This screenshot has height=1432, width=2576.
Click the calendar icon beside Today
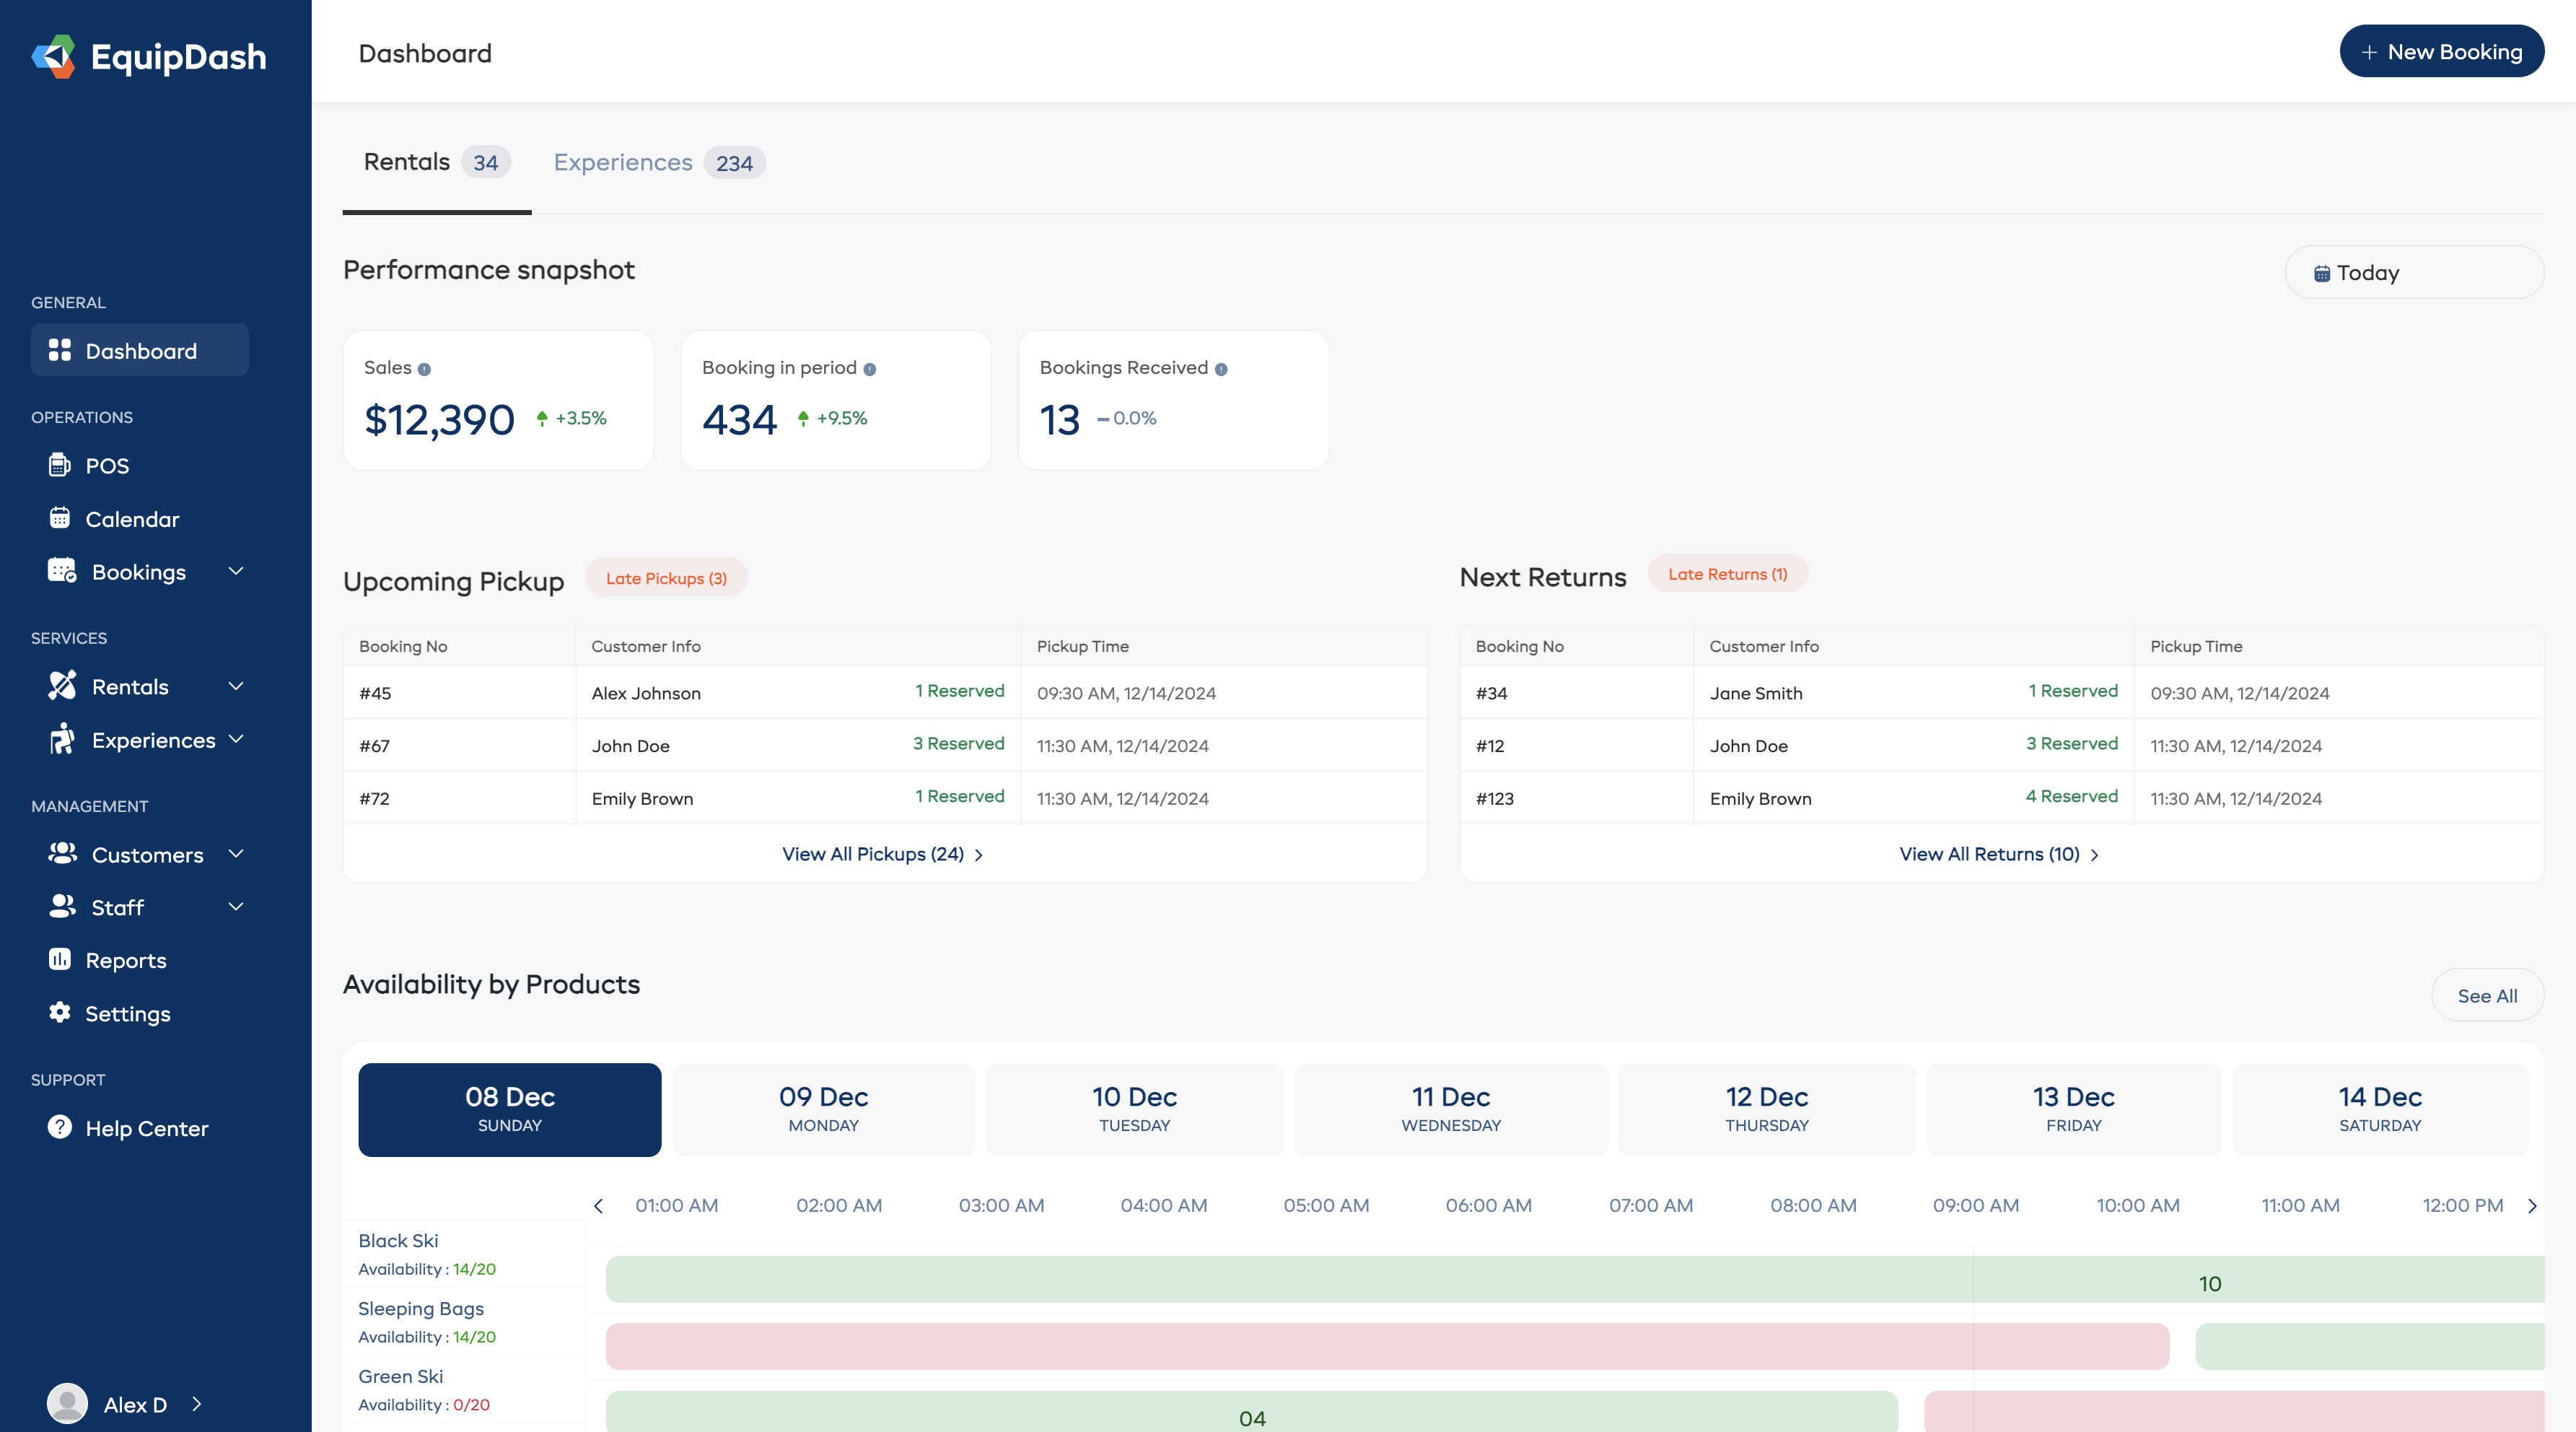click(2322, 273)
